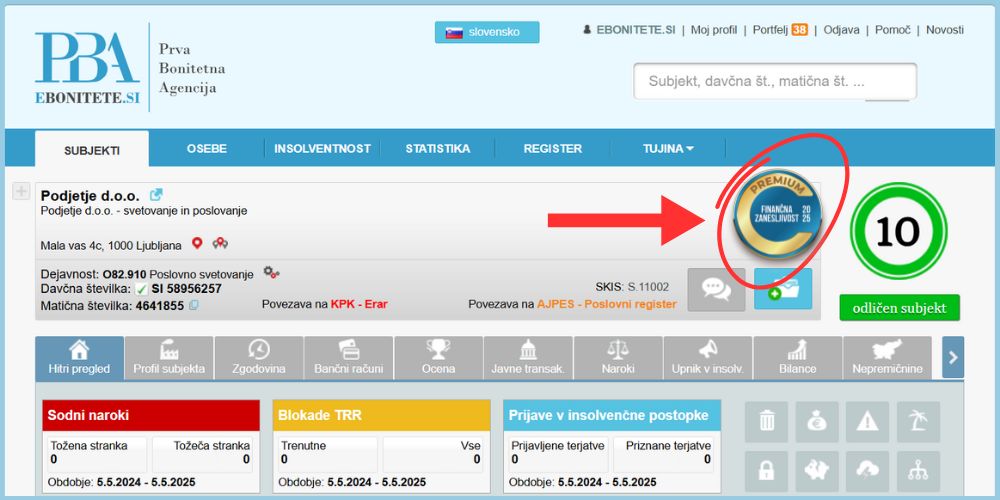Select the Javne transak. tab
The width and height of the screenshot is (1000, 500).
(528, 358)
